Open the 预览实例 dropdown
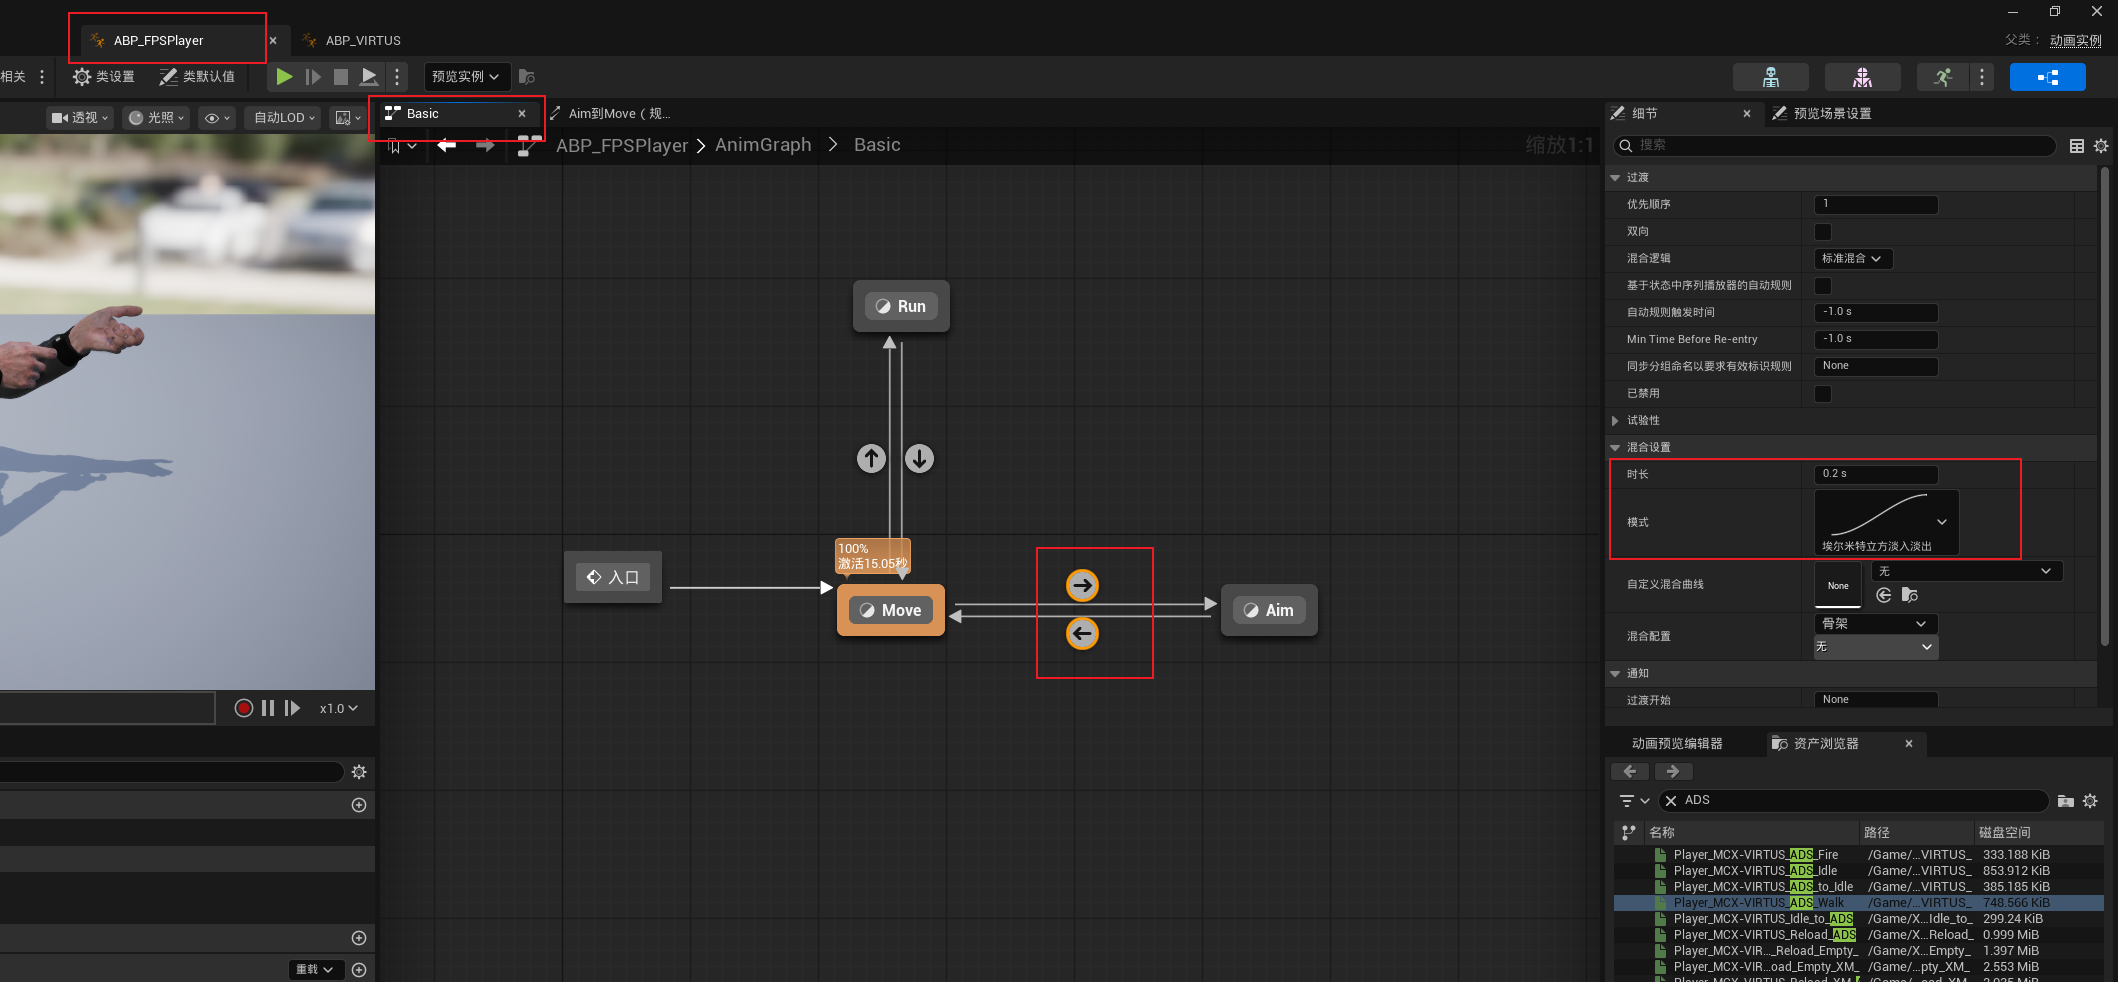 coord(467,77)
